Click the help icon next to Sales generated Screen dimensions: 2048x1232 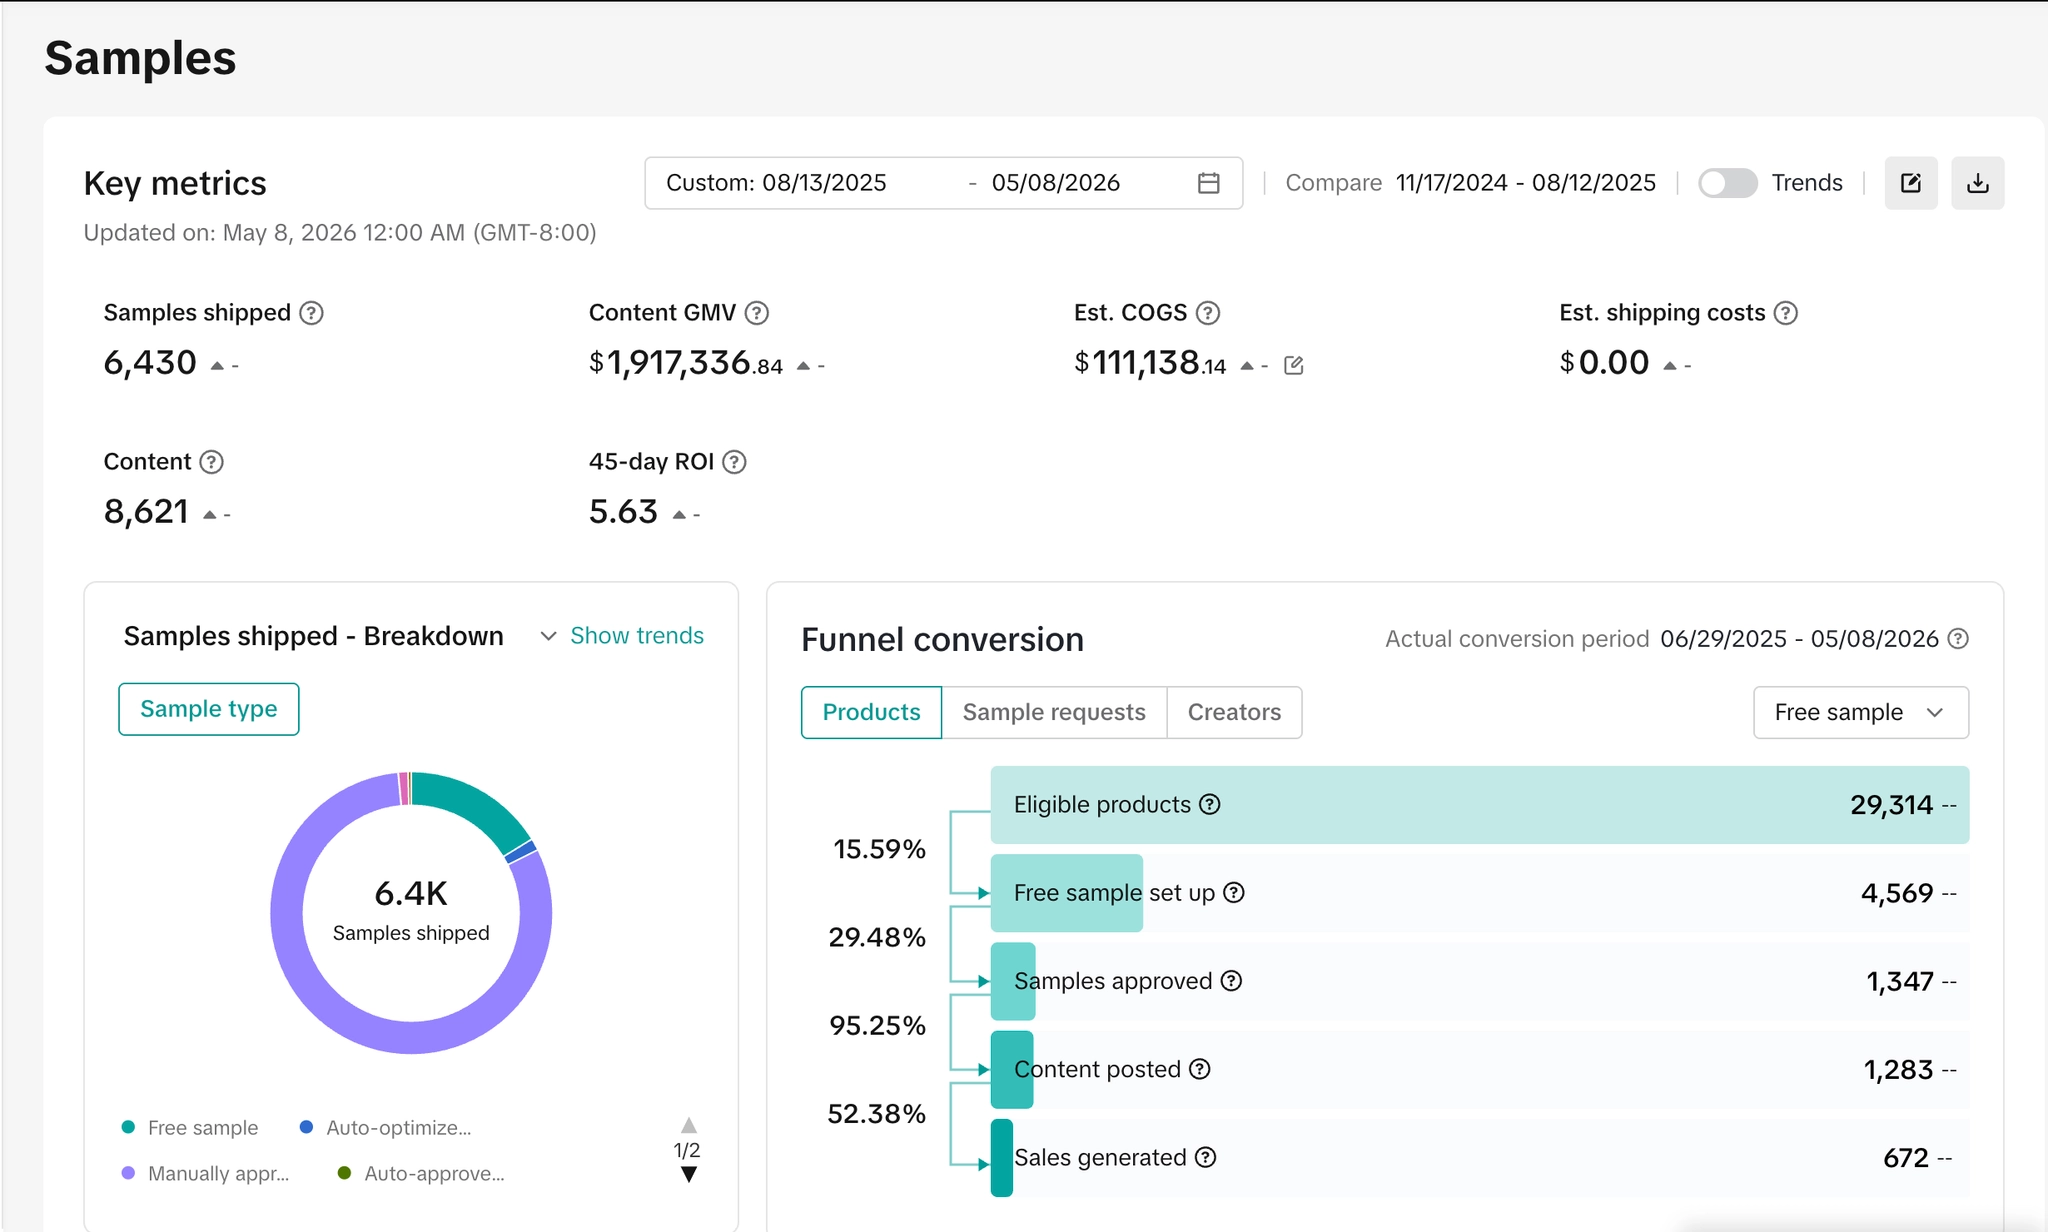click(1206, 1157)
